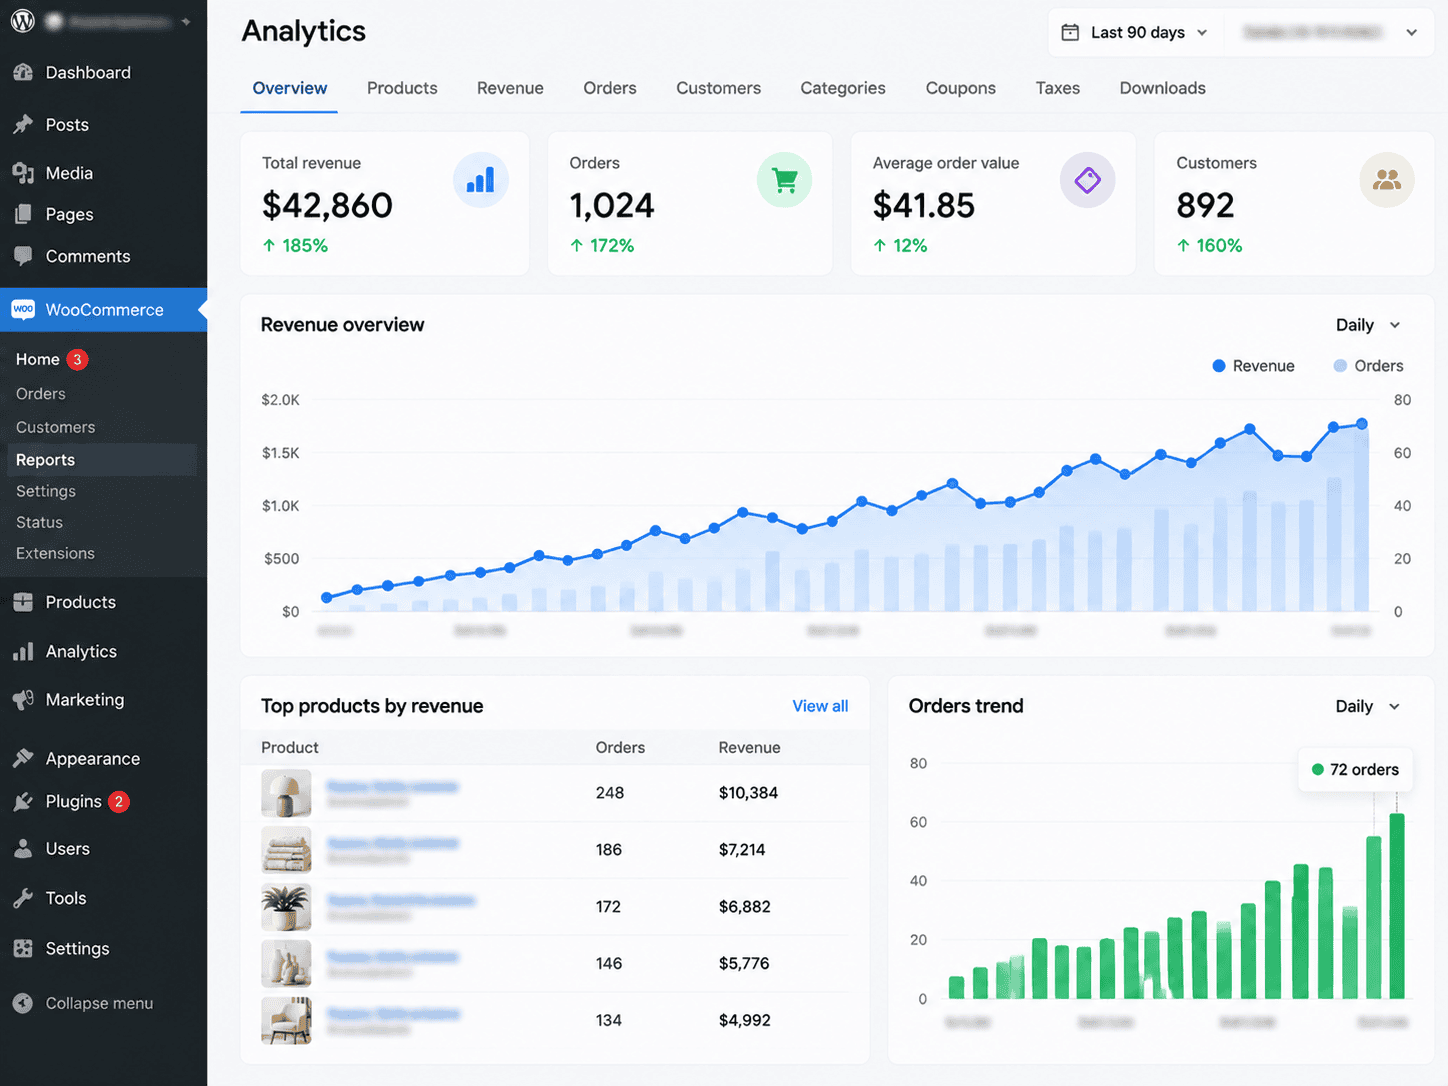The image size is (1448, 1086).
Task: Click the Users person icon
Action: 23,849
